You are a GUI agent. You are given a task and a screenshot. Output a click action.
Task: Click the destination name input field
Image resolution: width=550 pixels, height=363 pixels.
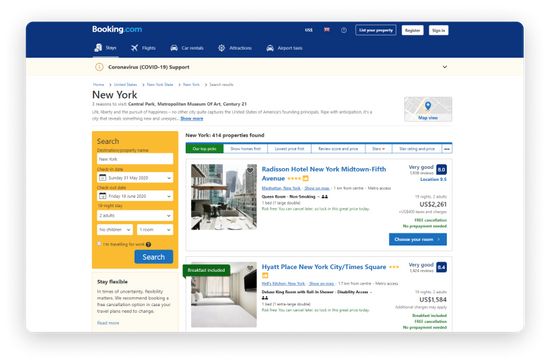pos(135,159)
